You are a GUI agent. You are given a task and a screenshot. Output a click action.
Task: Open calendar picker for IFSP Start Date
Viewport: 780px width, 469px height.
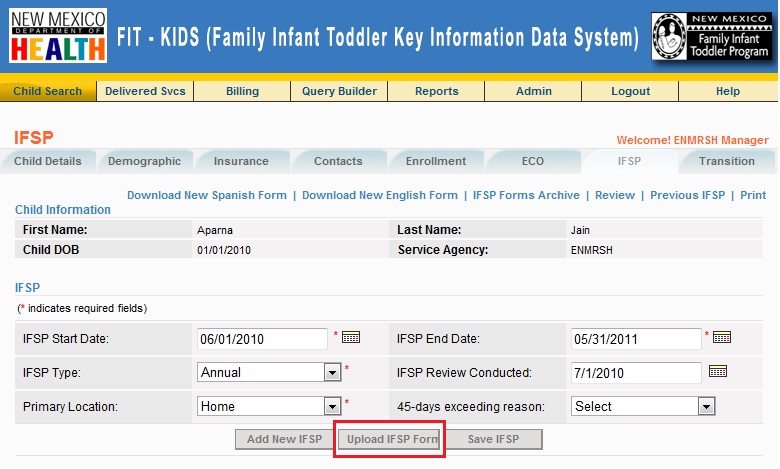pyautogui.click(x=351, y=338)
